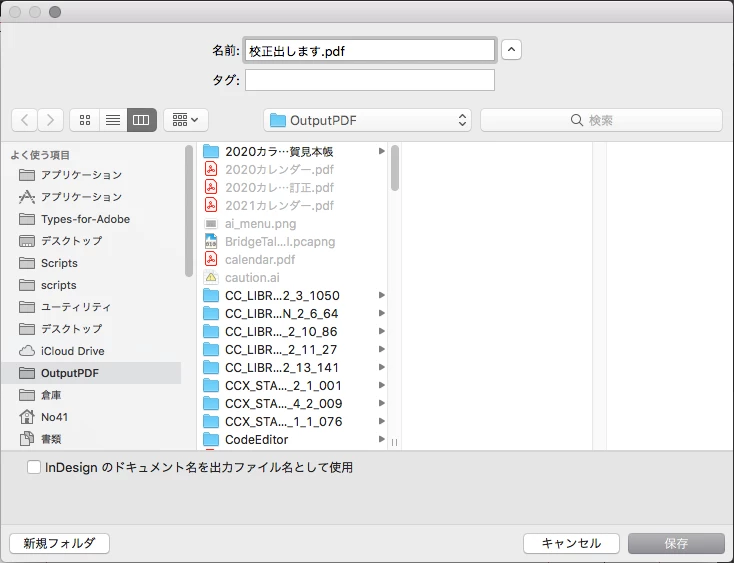Open iCloud Drive in the sidebar

point(91,351)
